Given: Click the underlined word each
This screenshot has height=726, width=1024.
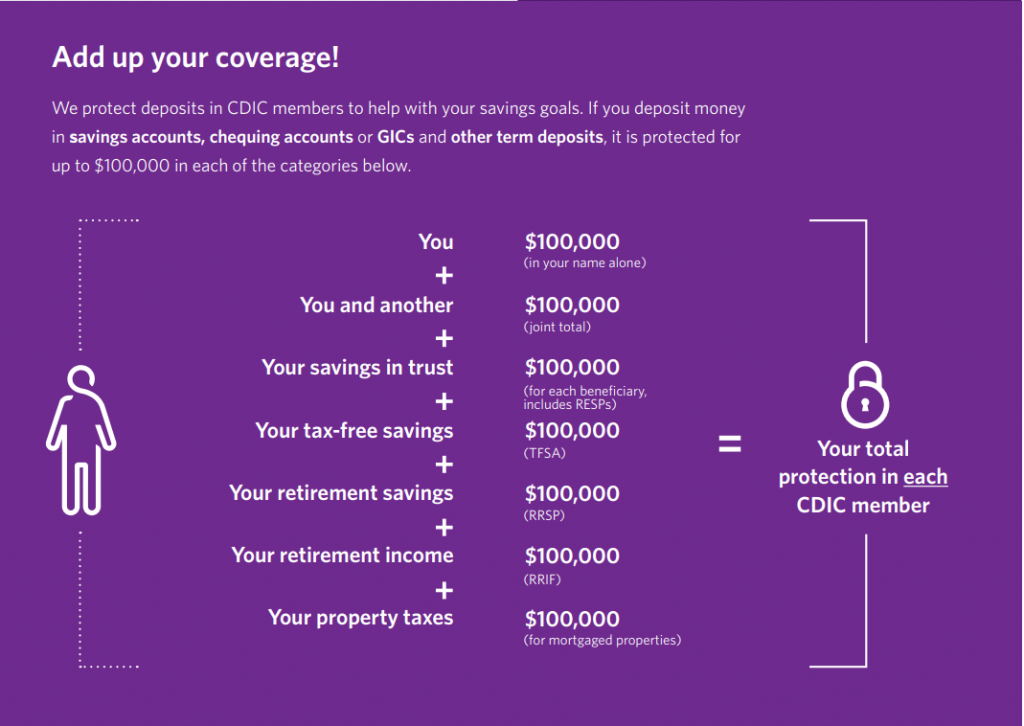Looking at the screenshot, I should click(925, 477).
